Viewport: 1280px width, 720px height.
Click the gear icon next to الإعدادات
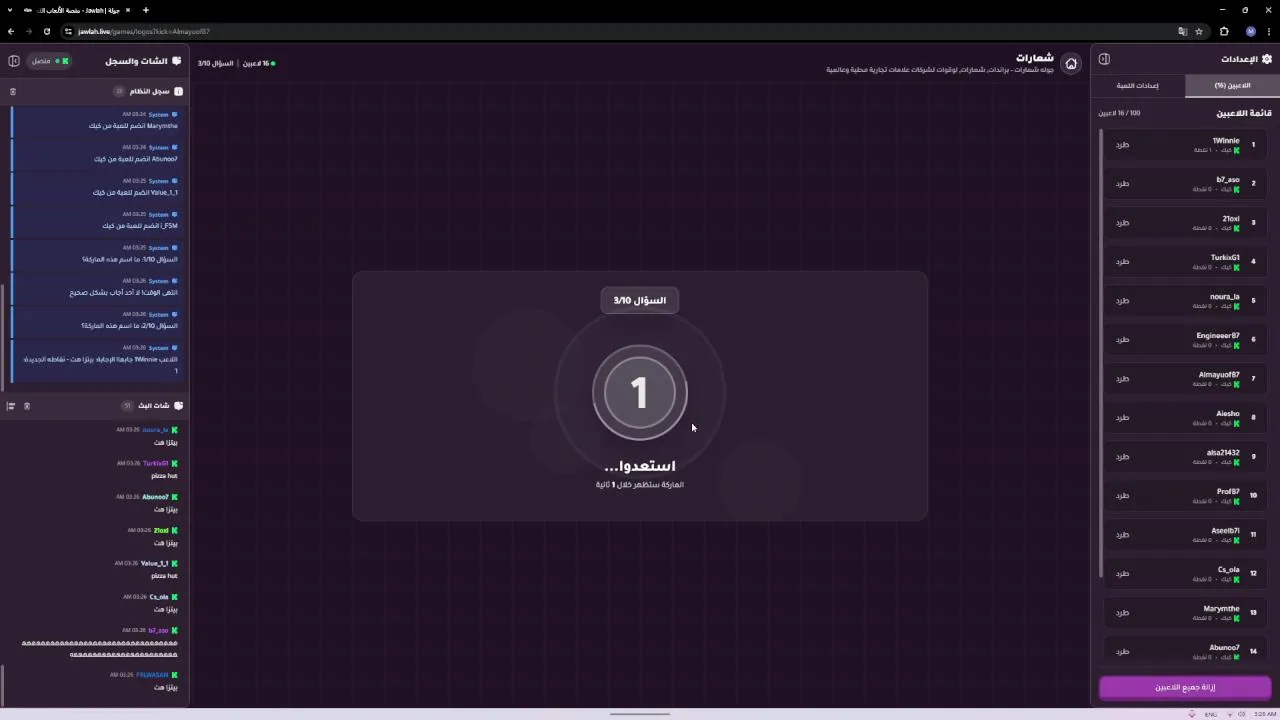[x=1267, y=59]
